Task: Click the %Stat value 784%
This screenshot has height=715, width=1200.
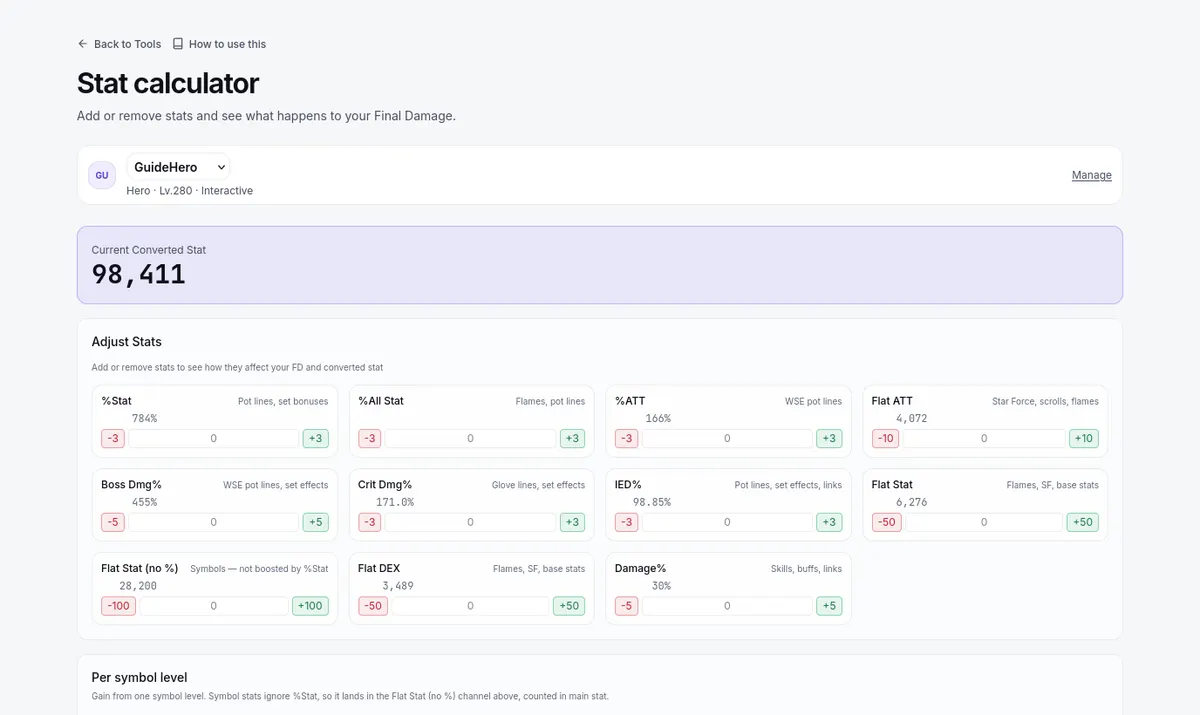Action: pos(144,418)
